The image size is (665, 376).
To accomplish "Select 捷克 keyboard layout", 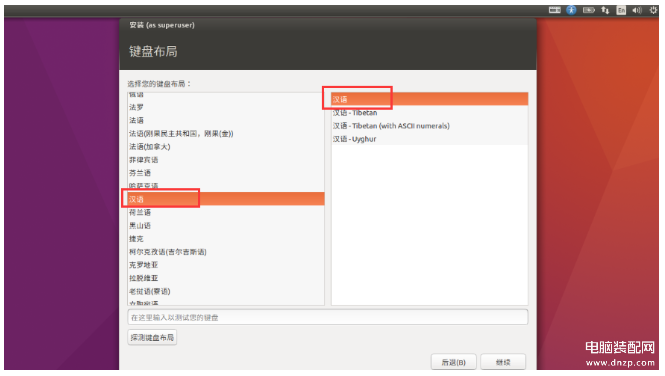I will tap(226, 239).
